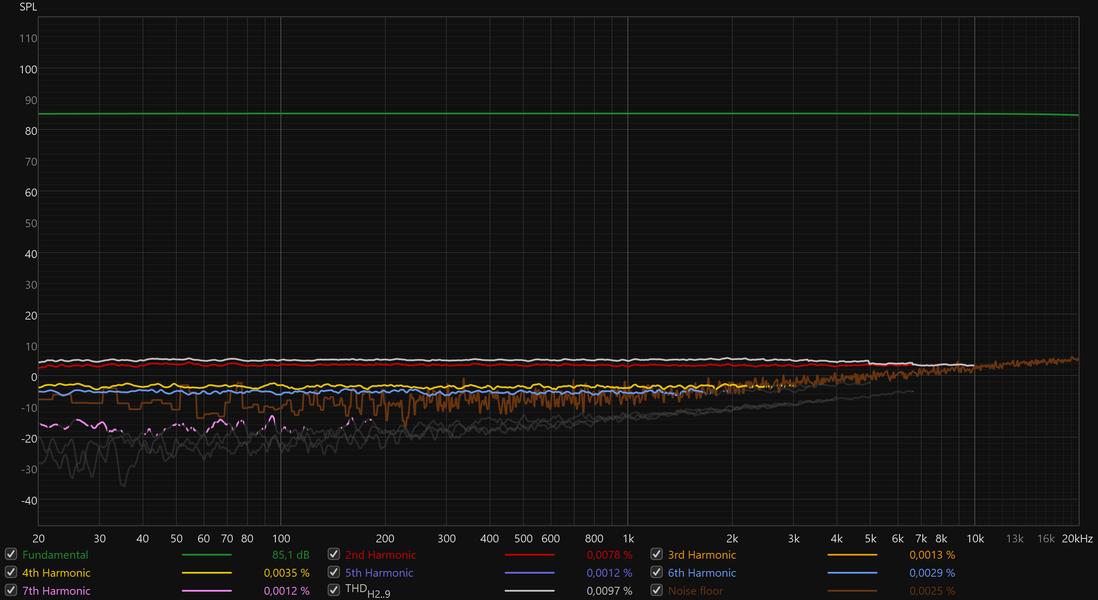Viewport: 1098px width, 600px height.
Task: Click the SPL axis label
Action: pyautogui.click(x=27, y=7)
